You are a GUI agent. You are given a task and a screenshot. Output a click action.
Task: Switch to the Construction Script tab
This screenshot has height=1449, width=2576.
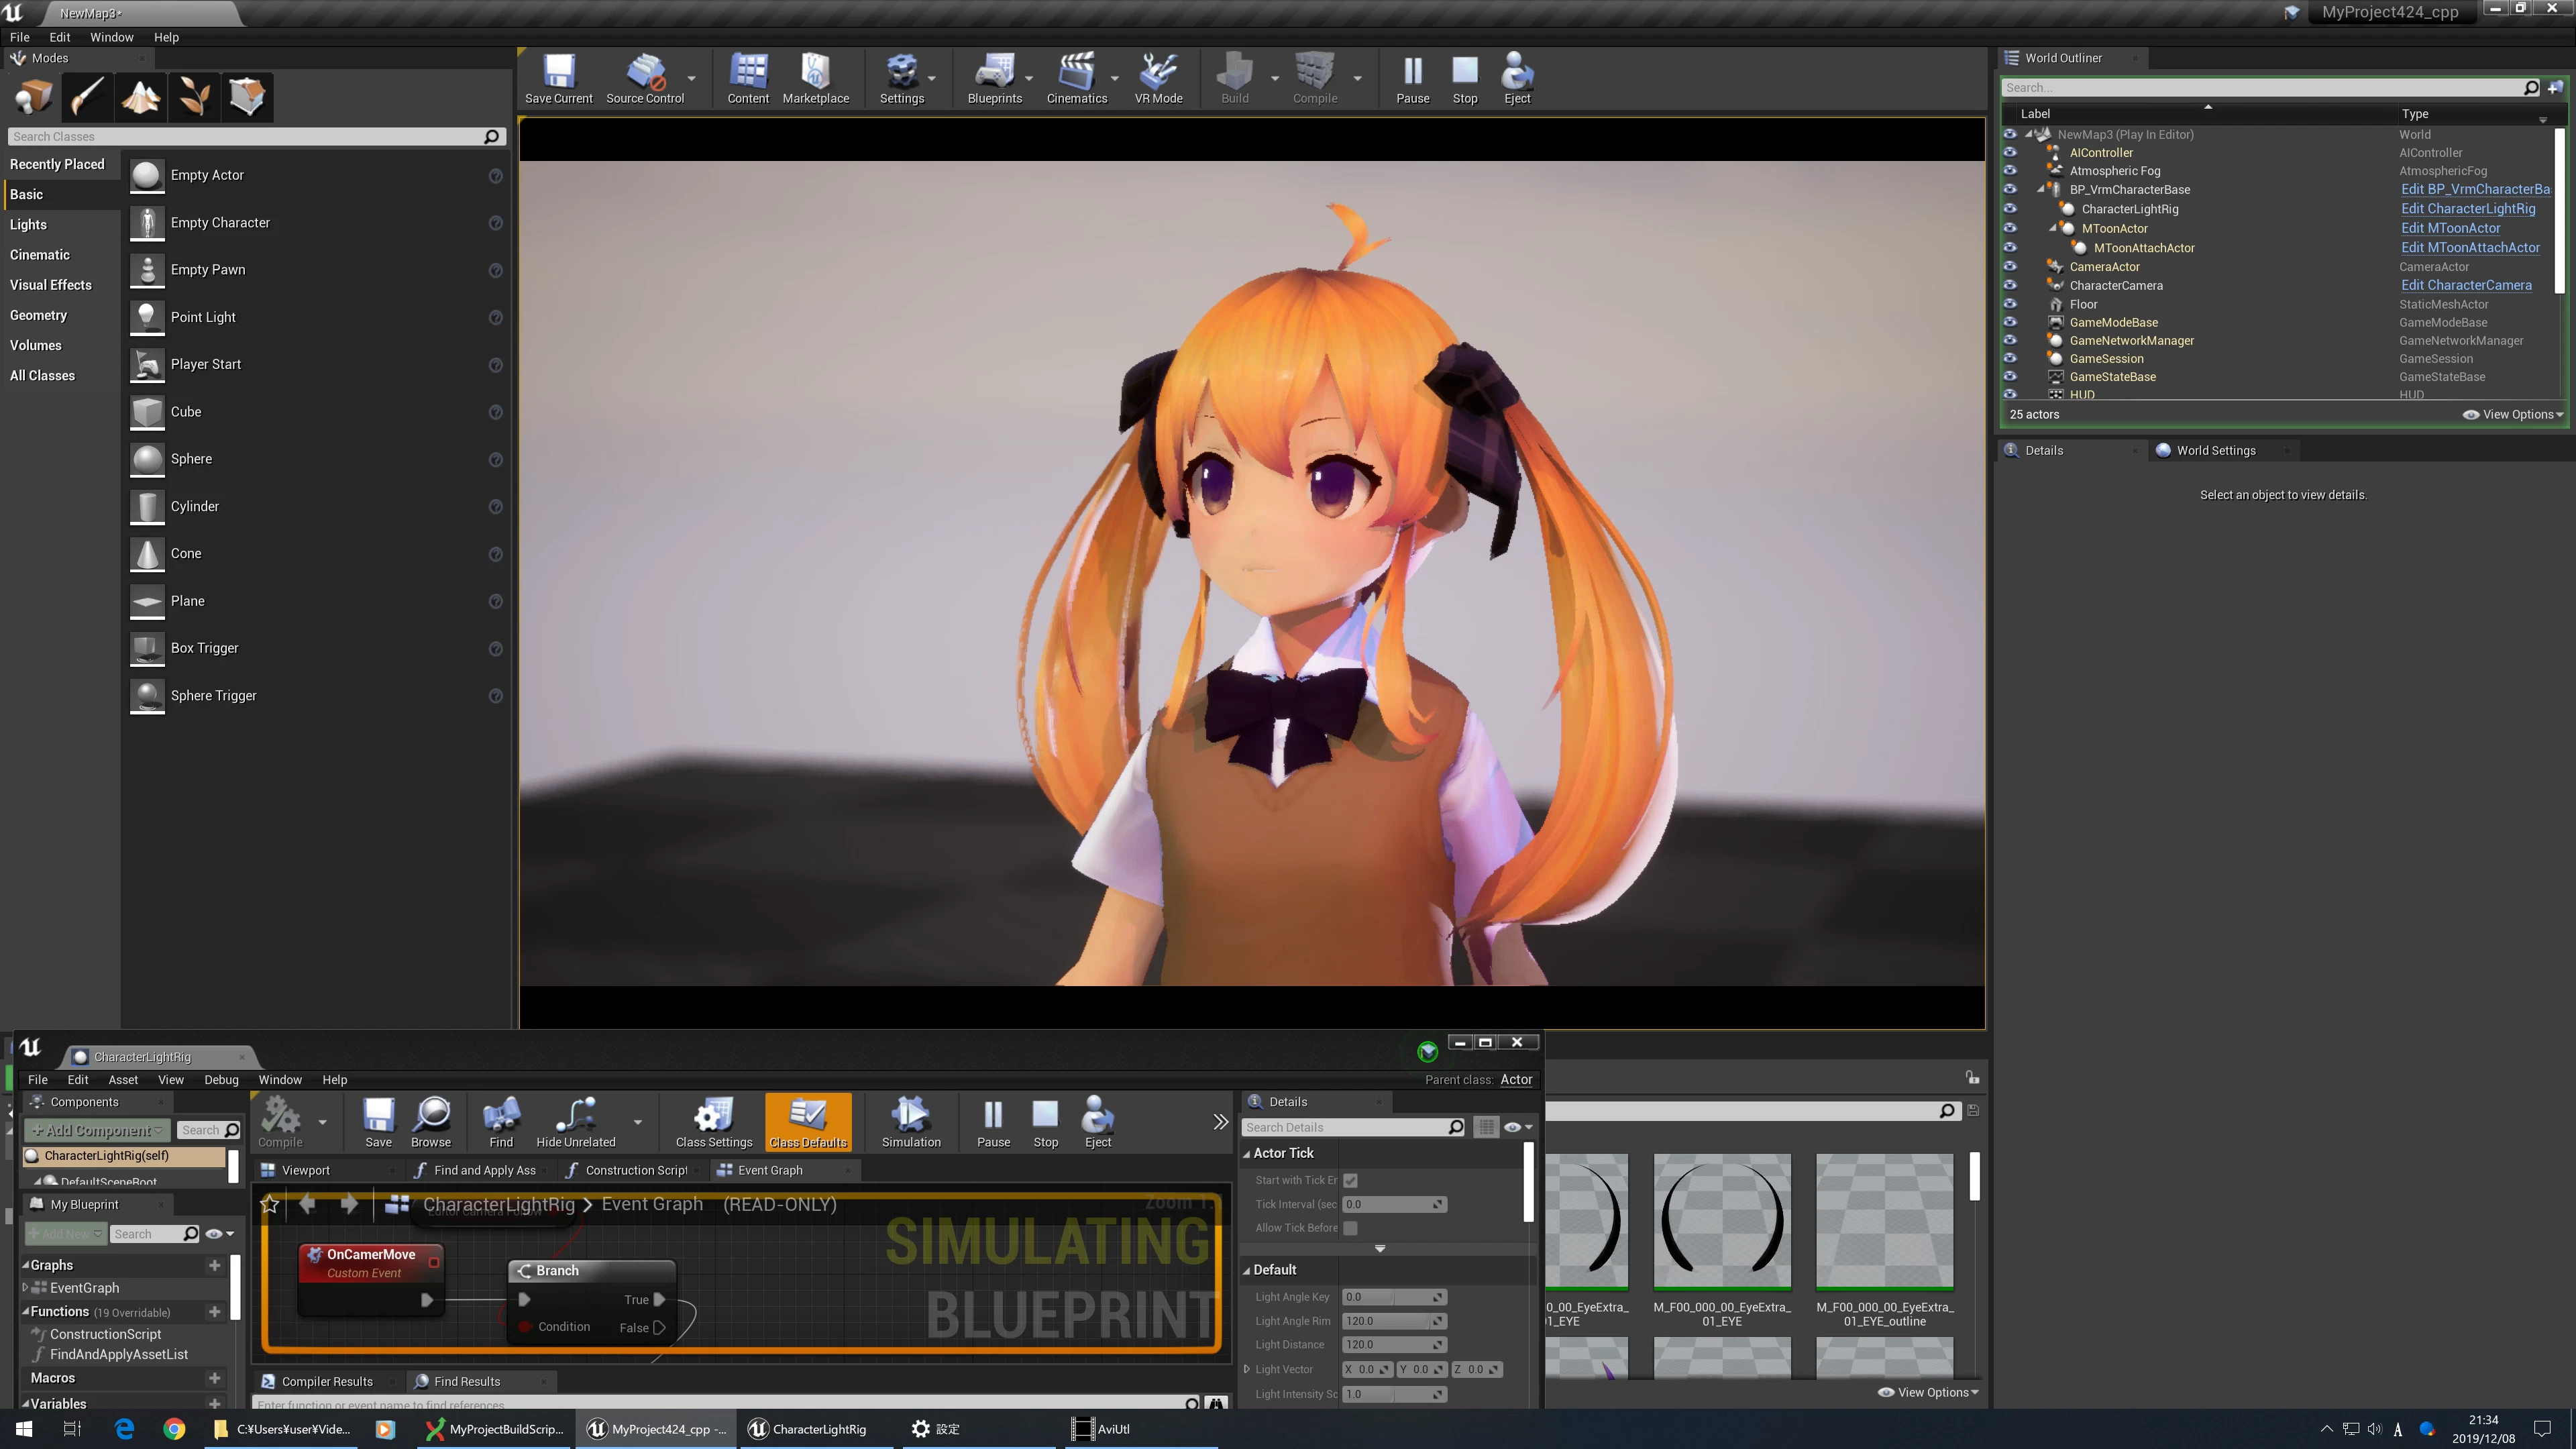coord(636,1170)
